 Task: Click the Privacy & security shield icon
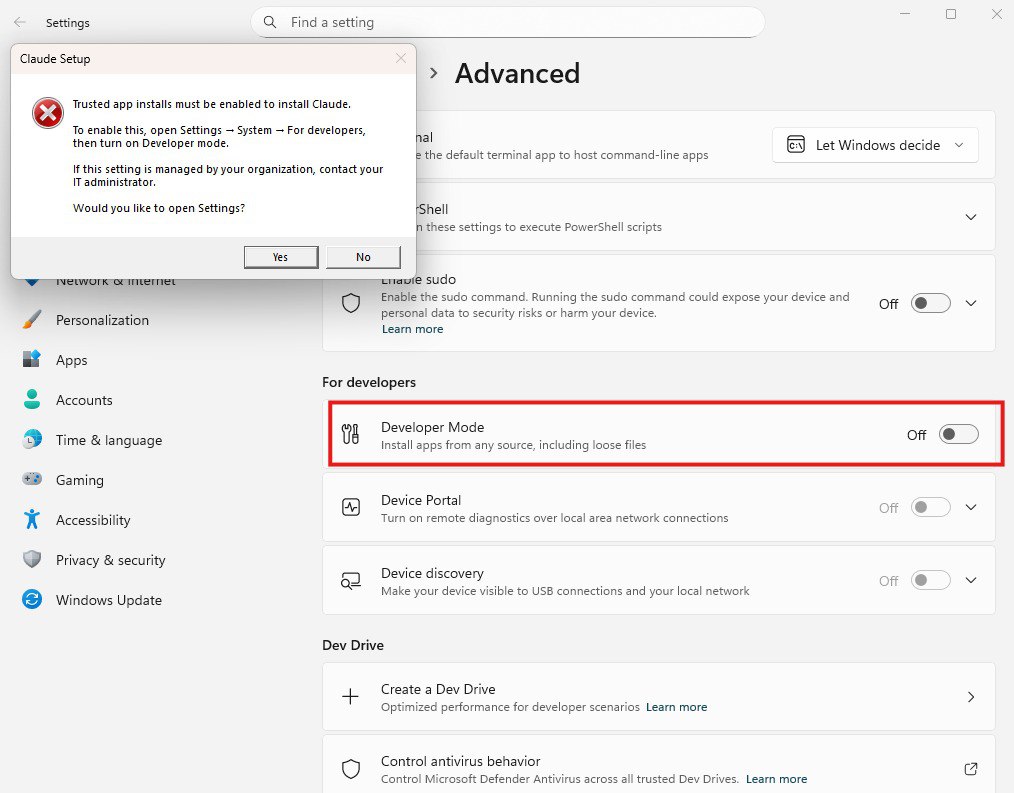coord(32,560)
